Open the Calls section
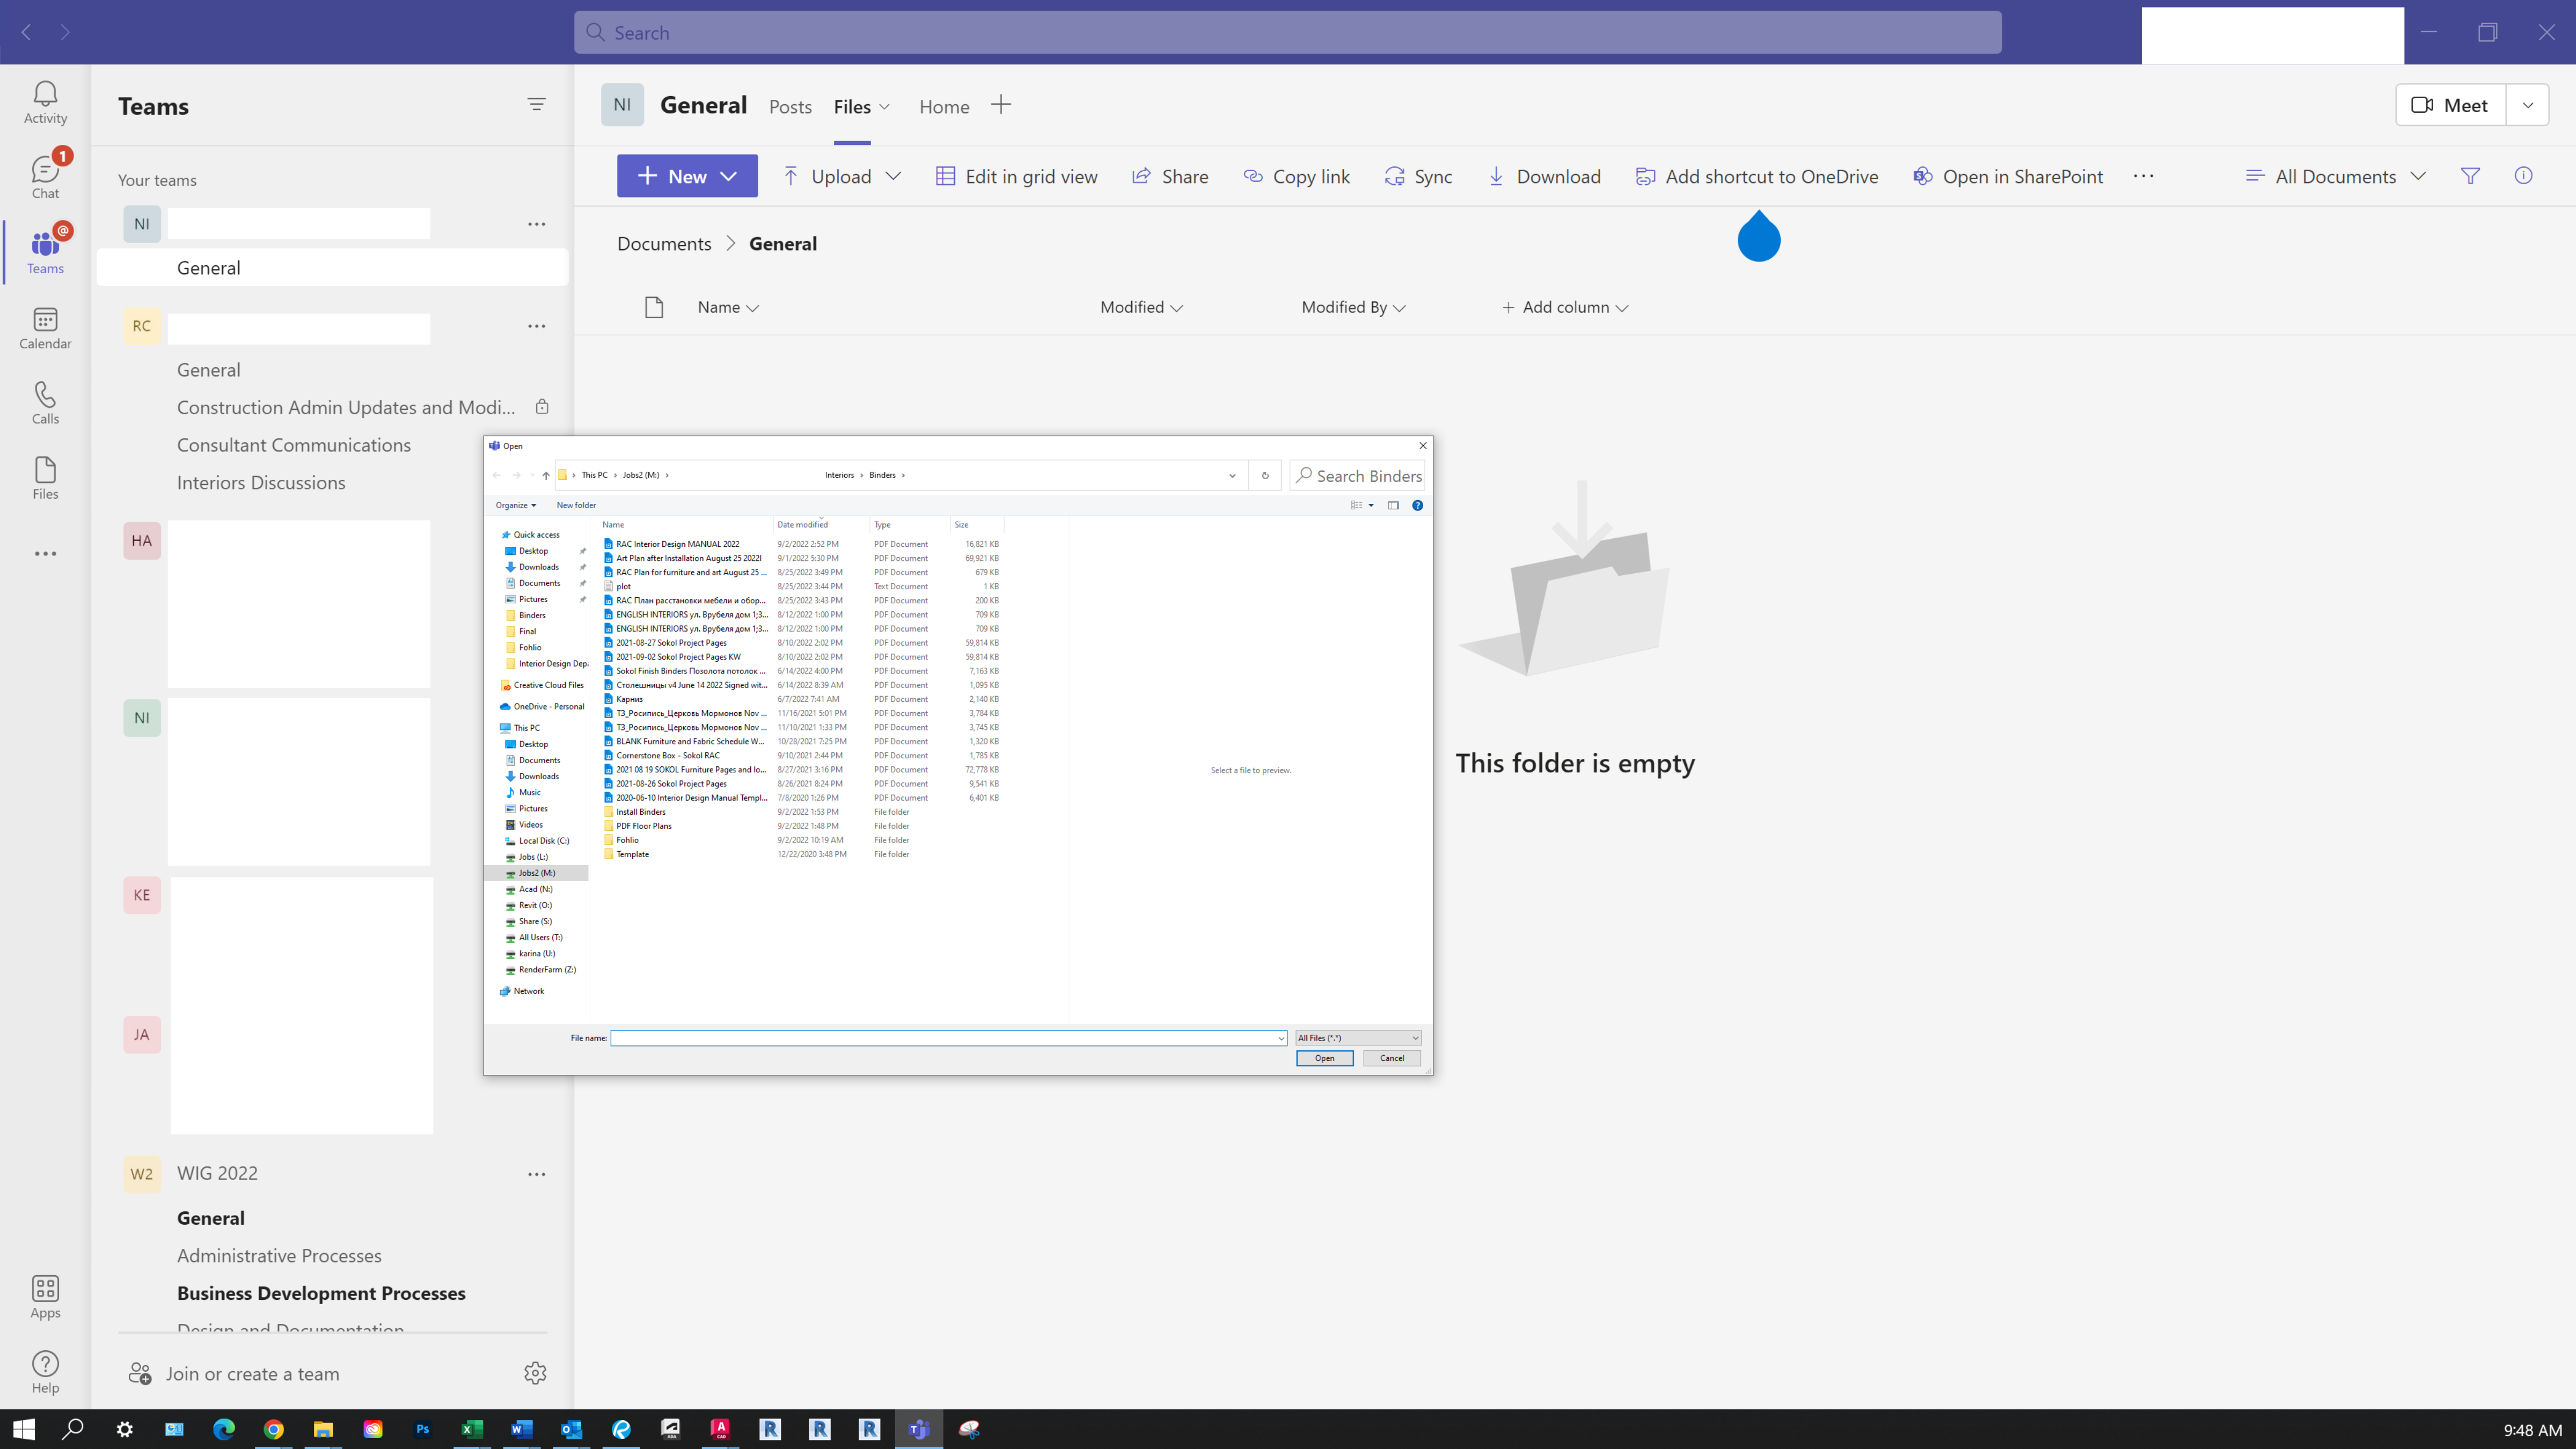Image resolution: width=2576 pixels, height=1449 pixels. tap(45, 402)
